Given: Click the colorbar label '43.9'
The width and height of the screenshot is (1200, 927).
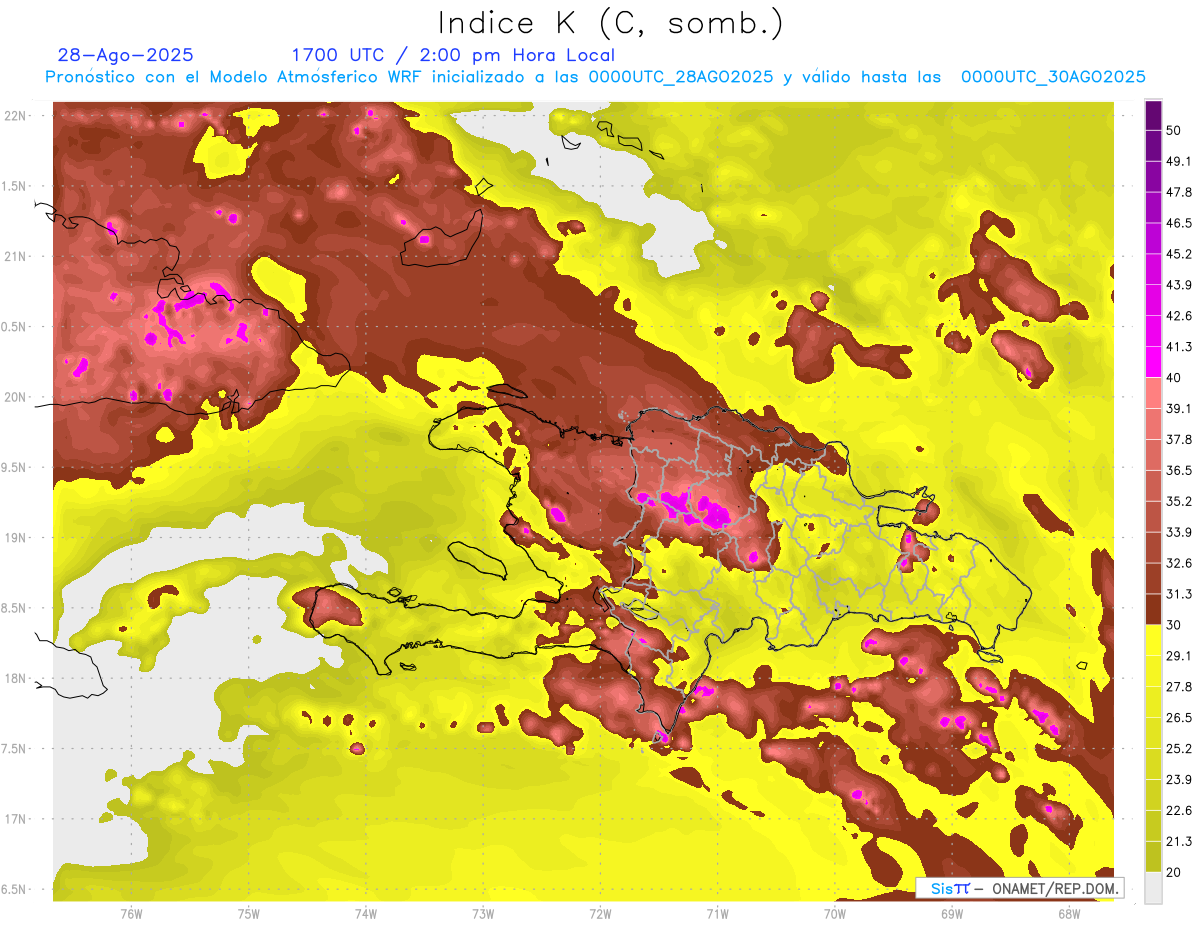Looking at the screenshot, I should [x=1179, y=285].
